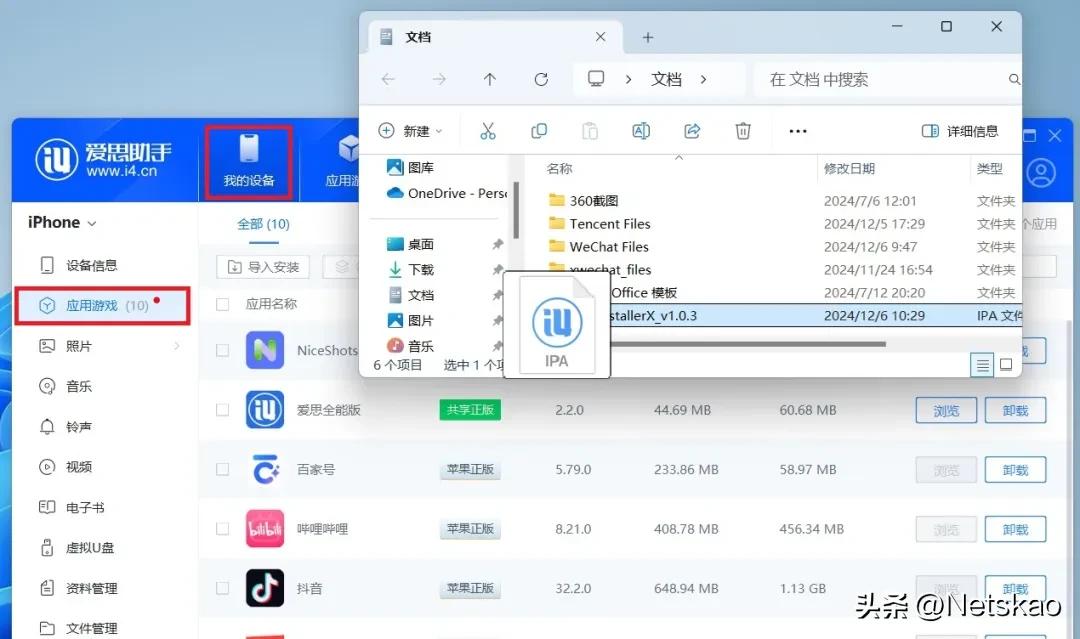Click 浏览 for 爱思全能版

(946, 410)
